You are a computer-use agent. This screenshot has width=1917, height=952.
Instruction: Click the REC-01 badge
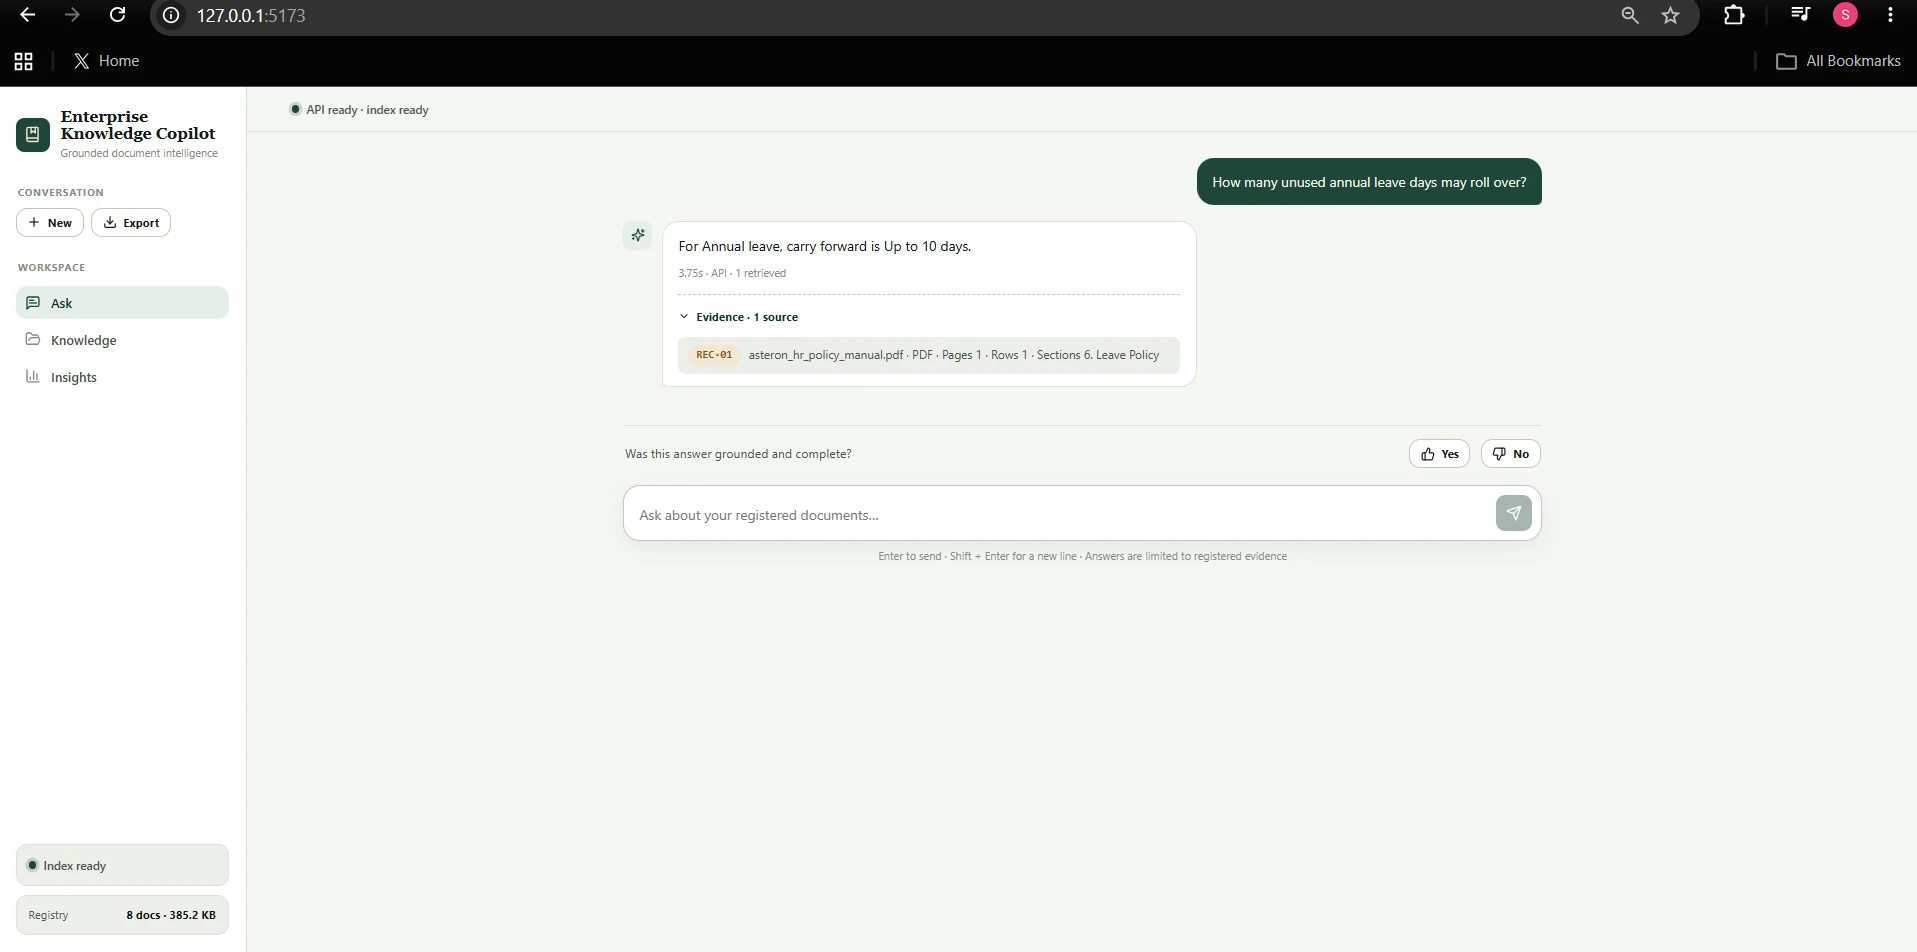714,355
